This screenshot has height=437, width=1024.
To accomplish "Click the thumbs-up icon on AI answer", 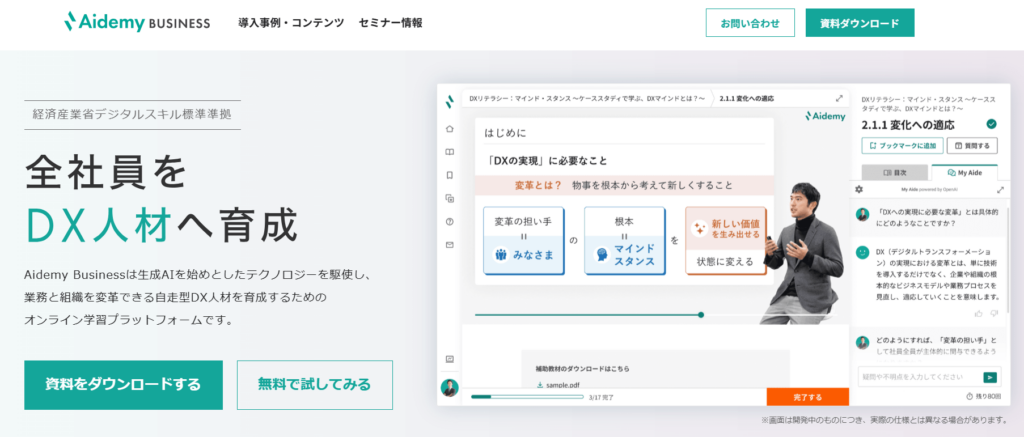I will [978, 314].
